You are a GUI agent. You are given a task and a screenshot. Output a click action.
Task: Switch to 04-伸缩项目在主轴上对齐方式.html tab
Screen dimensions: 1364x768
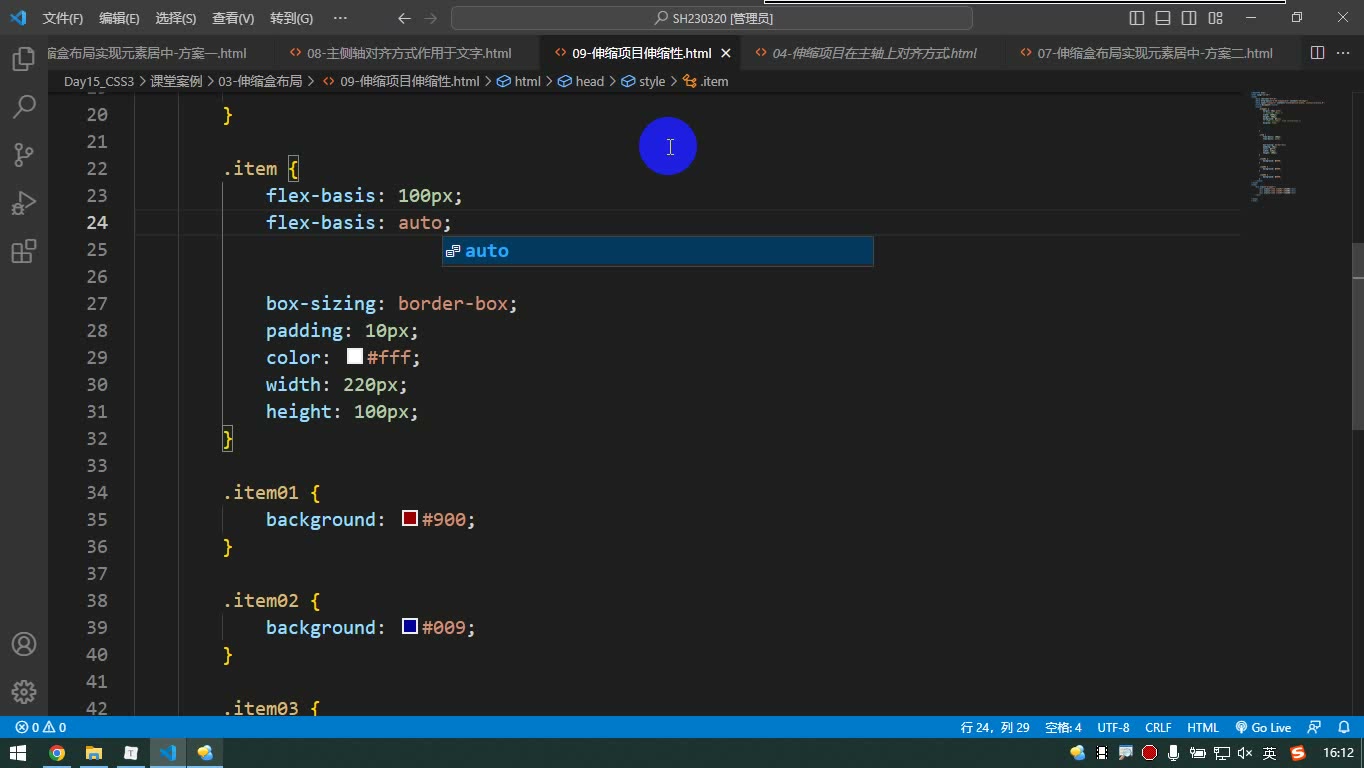coord(873,53)
